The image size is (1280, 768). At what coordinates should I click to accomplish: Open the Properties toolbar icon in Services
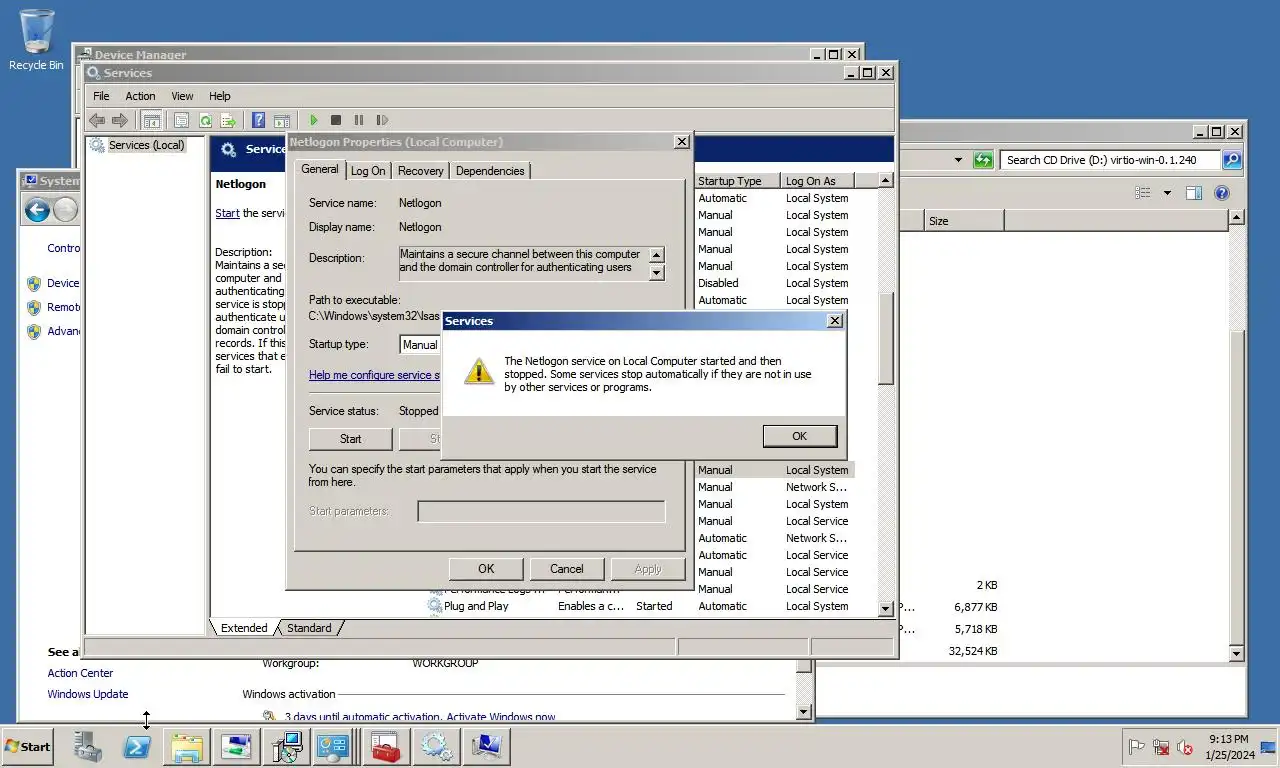(181, 120)
